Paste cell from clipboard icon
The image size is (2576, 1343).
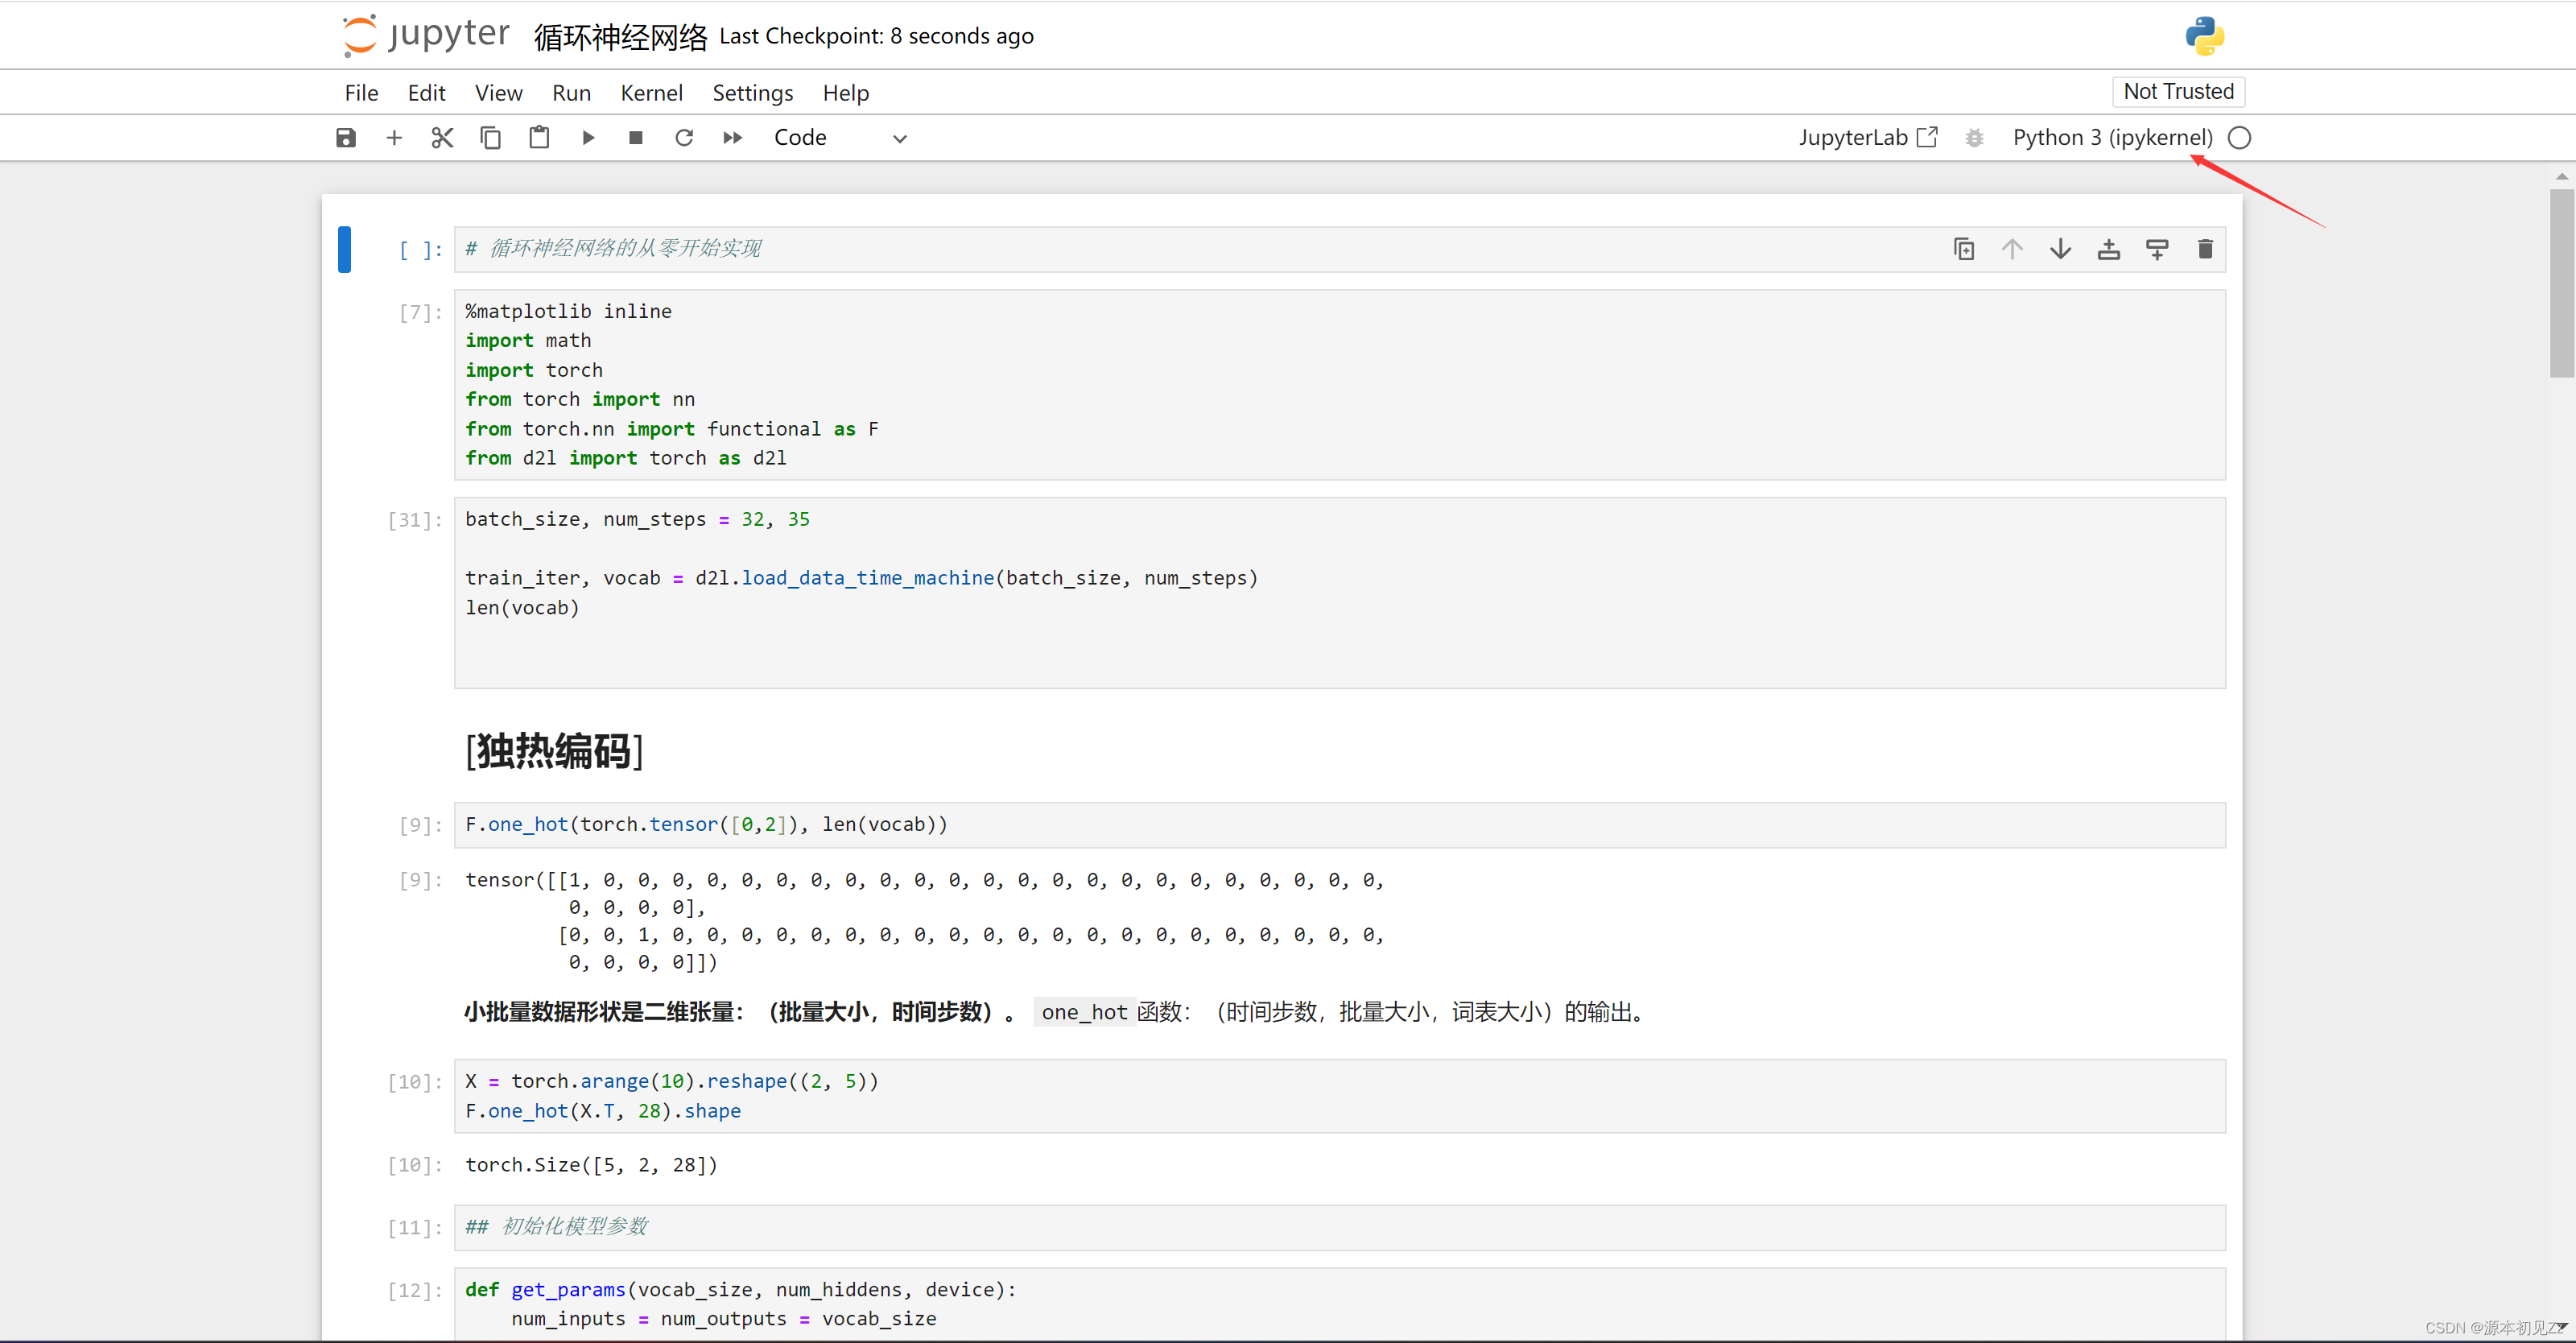[539, 138]
